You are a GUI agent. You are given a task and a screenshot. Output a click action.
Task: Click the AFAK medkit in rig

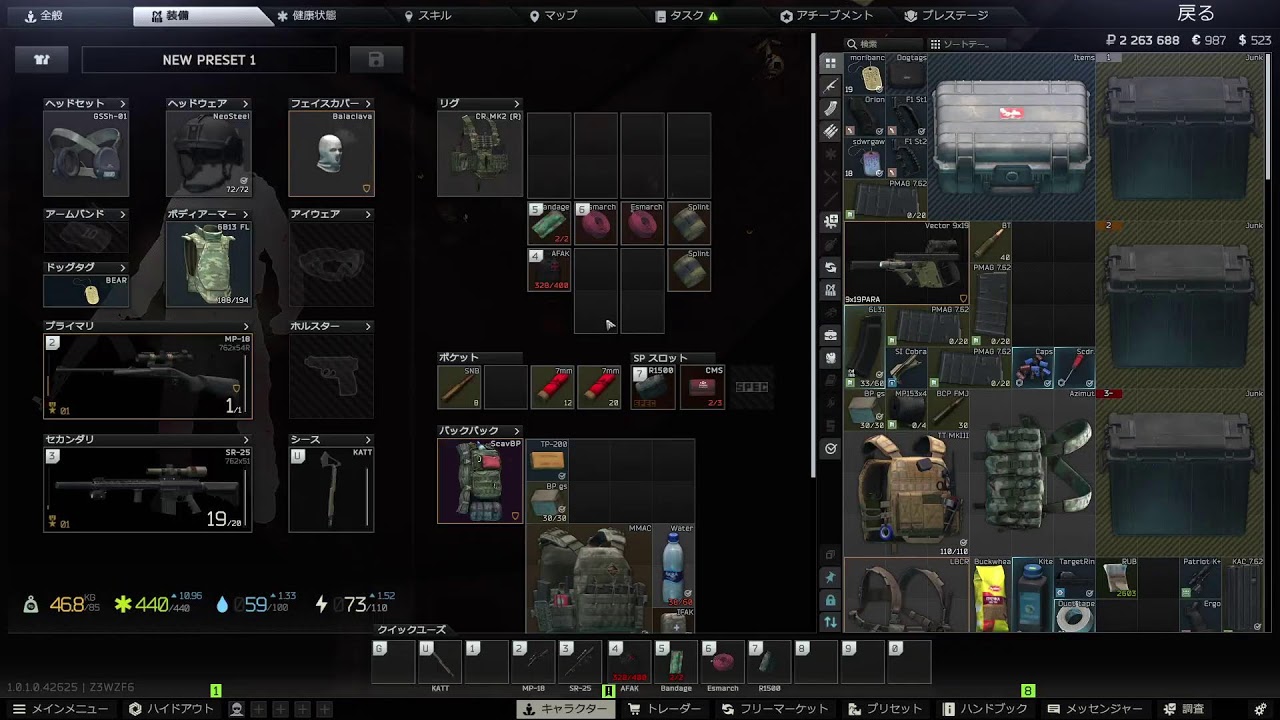pos(549,270)
